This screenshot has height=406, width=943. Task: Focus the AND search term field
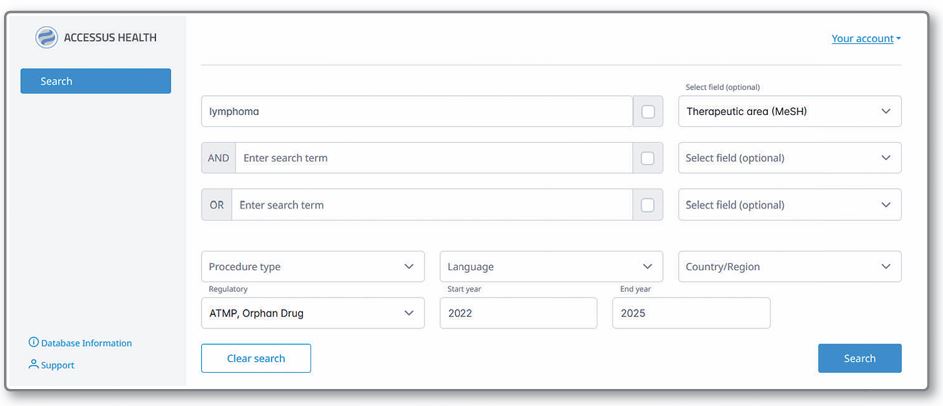point(433,158)
